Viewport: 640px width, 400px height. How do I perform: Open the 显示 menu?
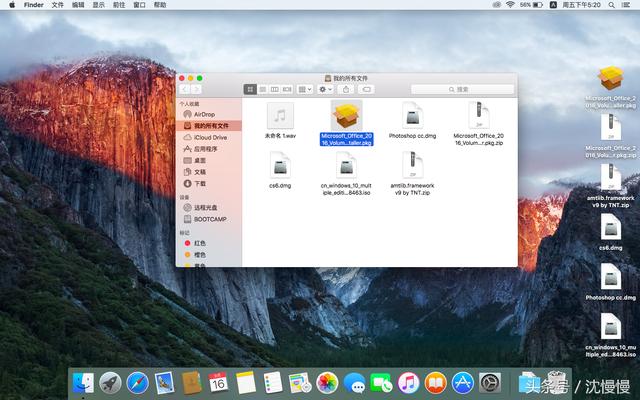98,5
